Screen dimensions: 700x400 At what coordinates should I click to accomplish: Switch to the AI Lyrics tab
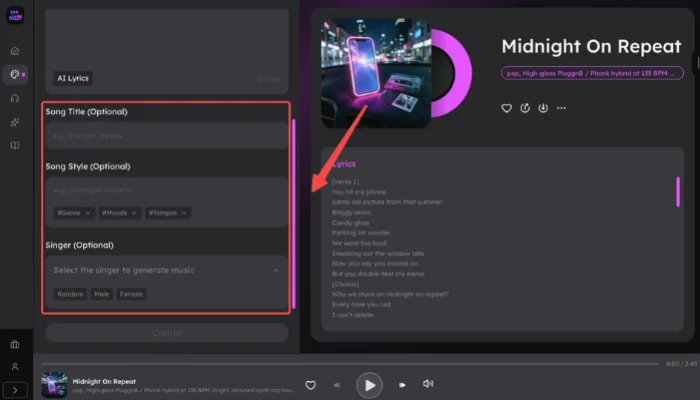tap(74, 78)
